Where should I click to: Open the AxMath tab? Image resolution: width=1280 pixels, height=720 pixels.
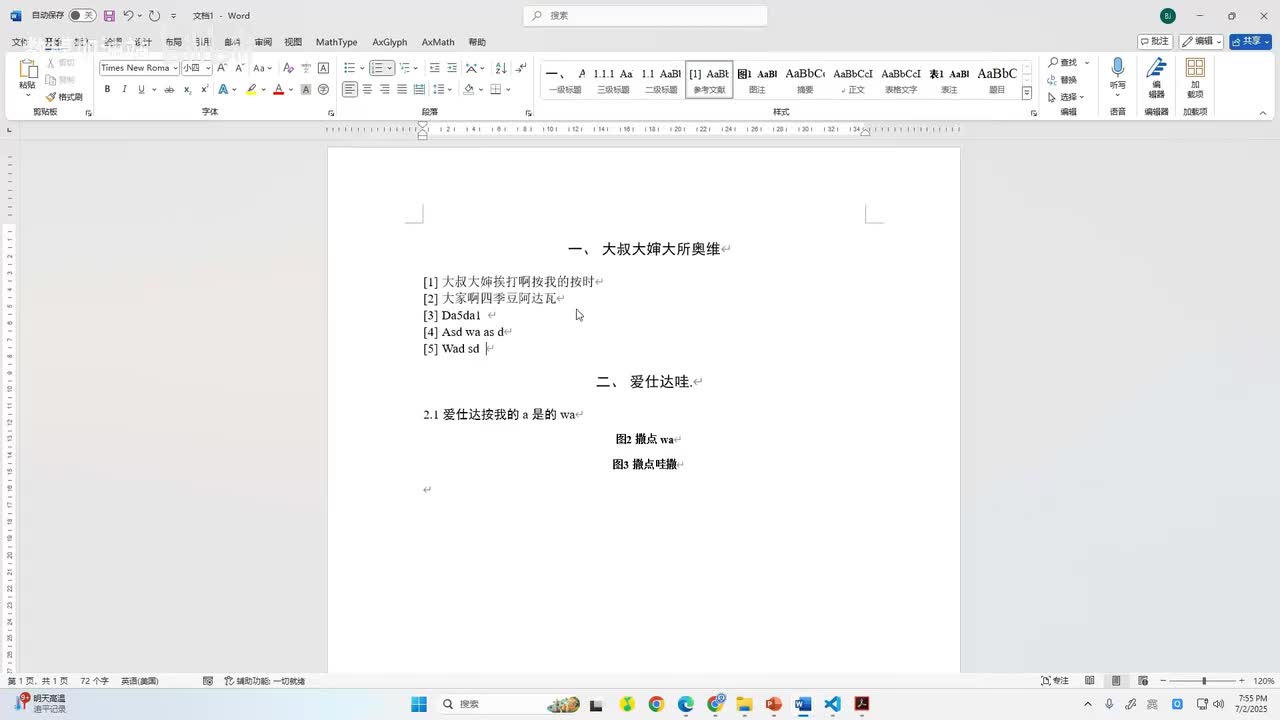tap(438, 42)
